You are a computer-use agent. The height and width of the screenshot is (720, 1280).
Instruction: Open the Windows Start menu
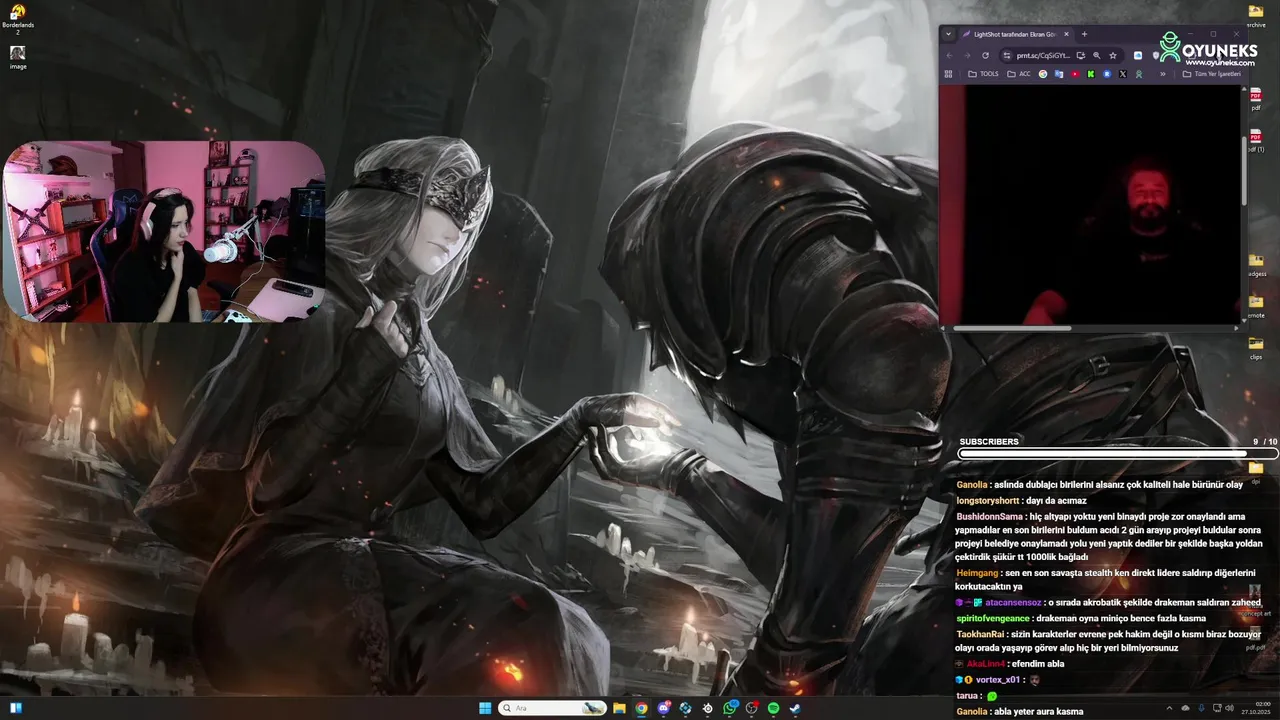485,708
